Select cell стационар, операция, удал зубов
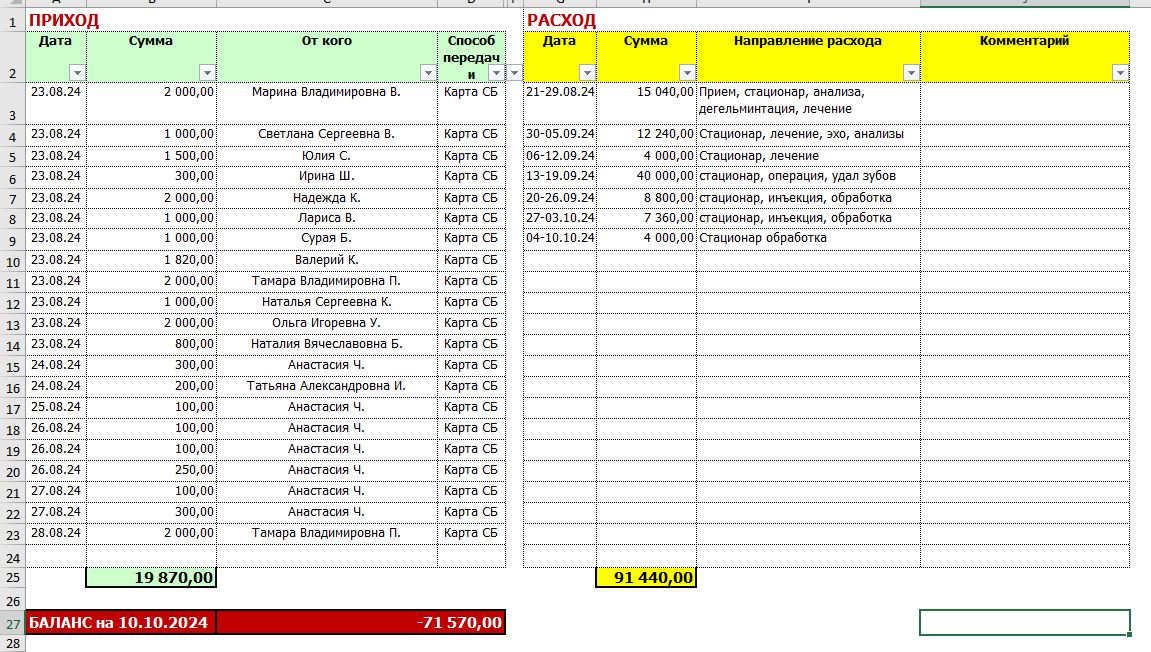 pos(808,176)
